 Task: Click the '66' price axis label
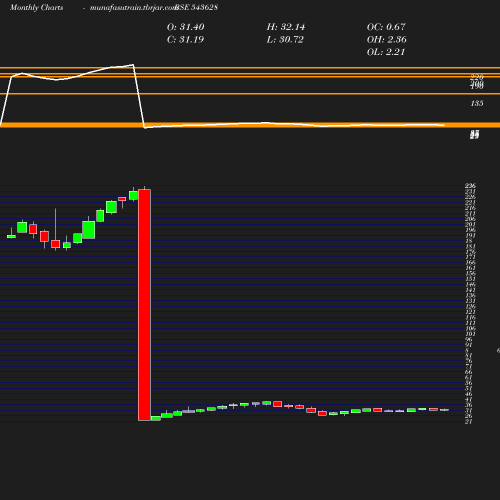click(469, 372)
